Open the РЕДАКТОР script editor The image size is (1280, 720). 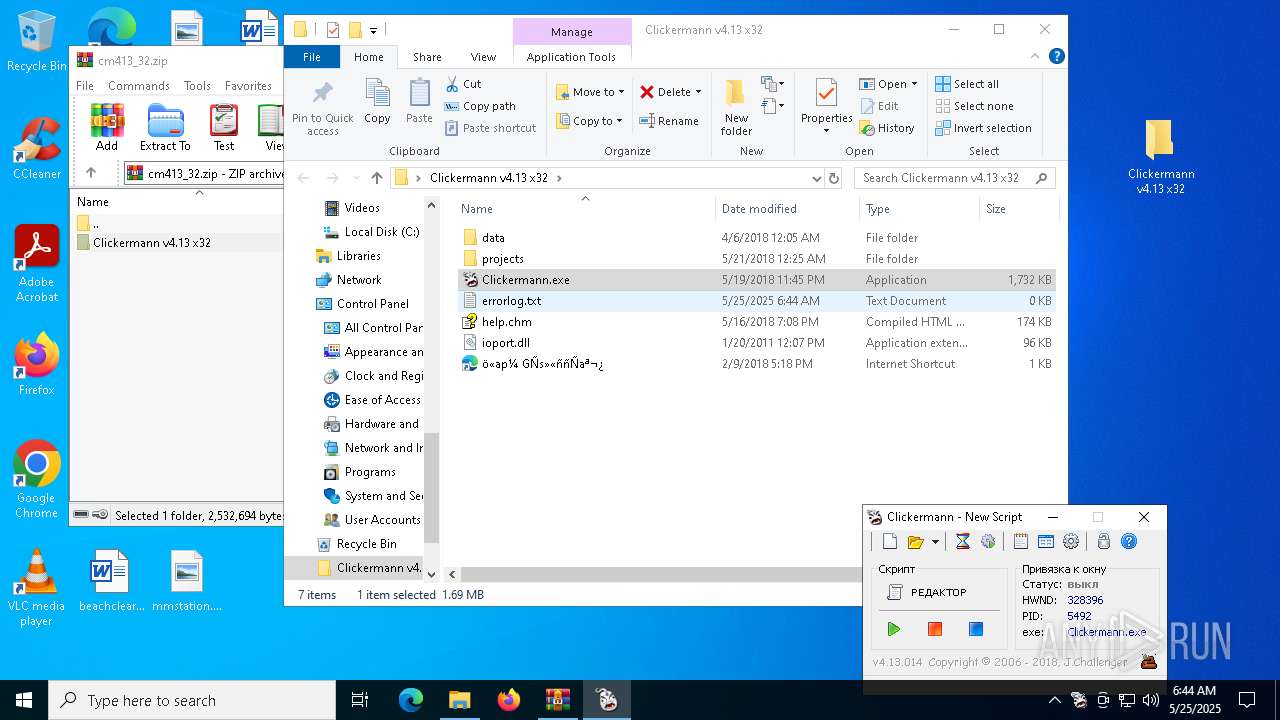(939, 593)
